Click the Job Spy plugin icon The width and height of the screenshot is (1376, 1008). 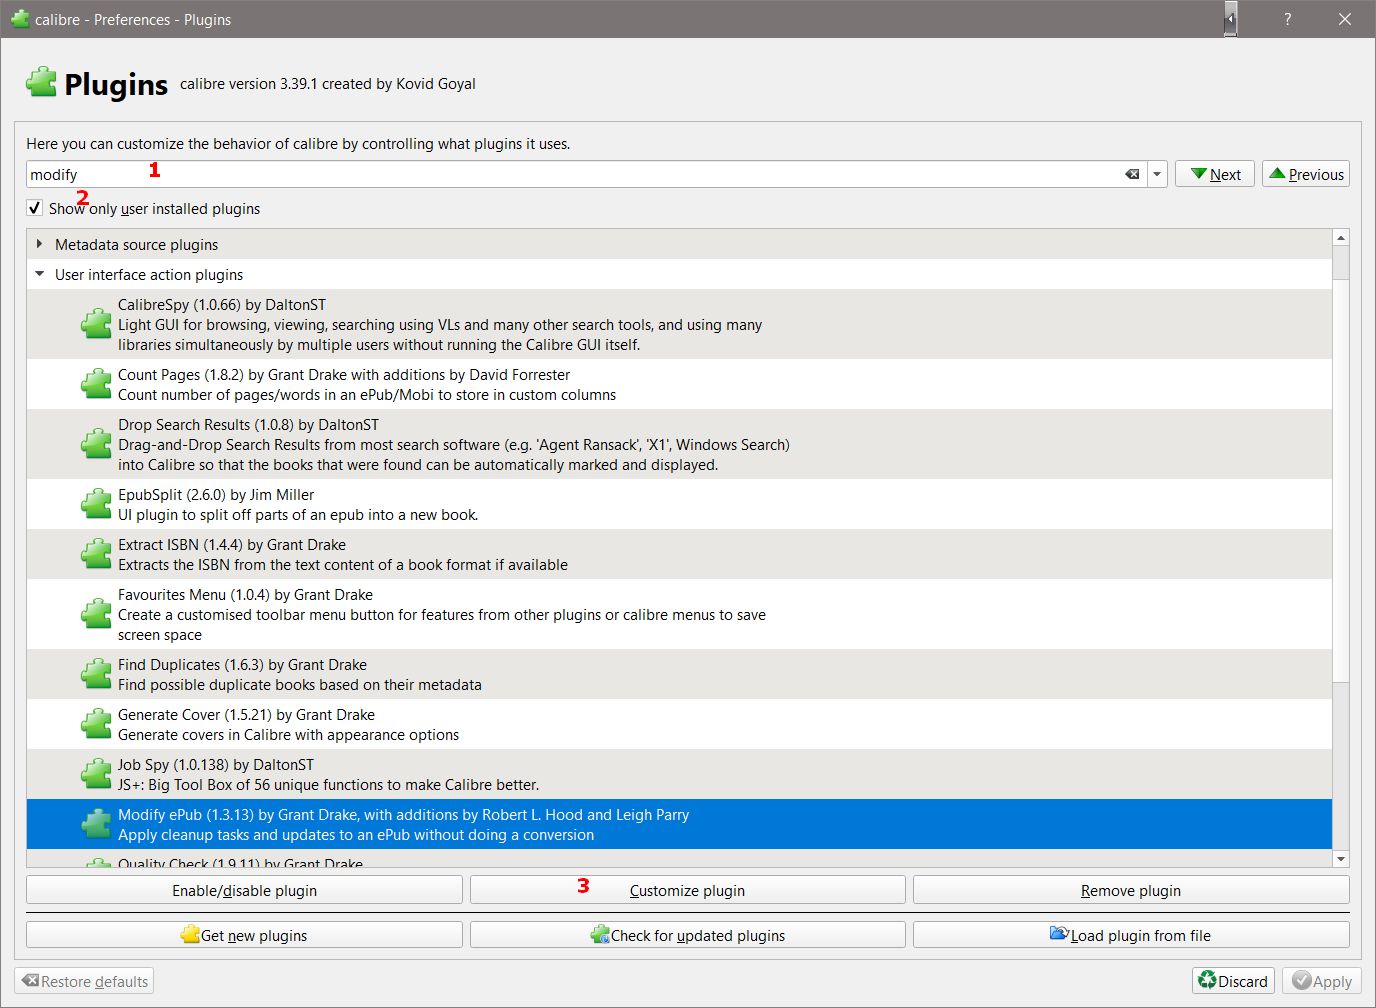pos(96,774)
